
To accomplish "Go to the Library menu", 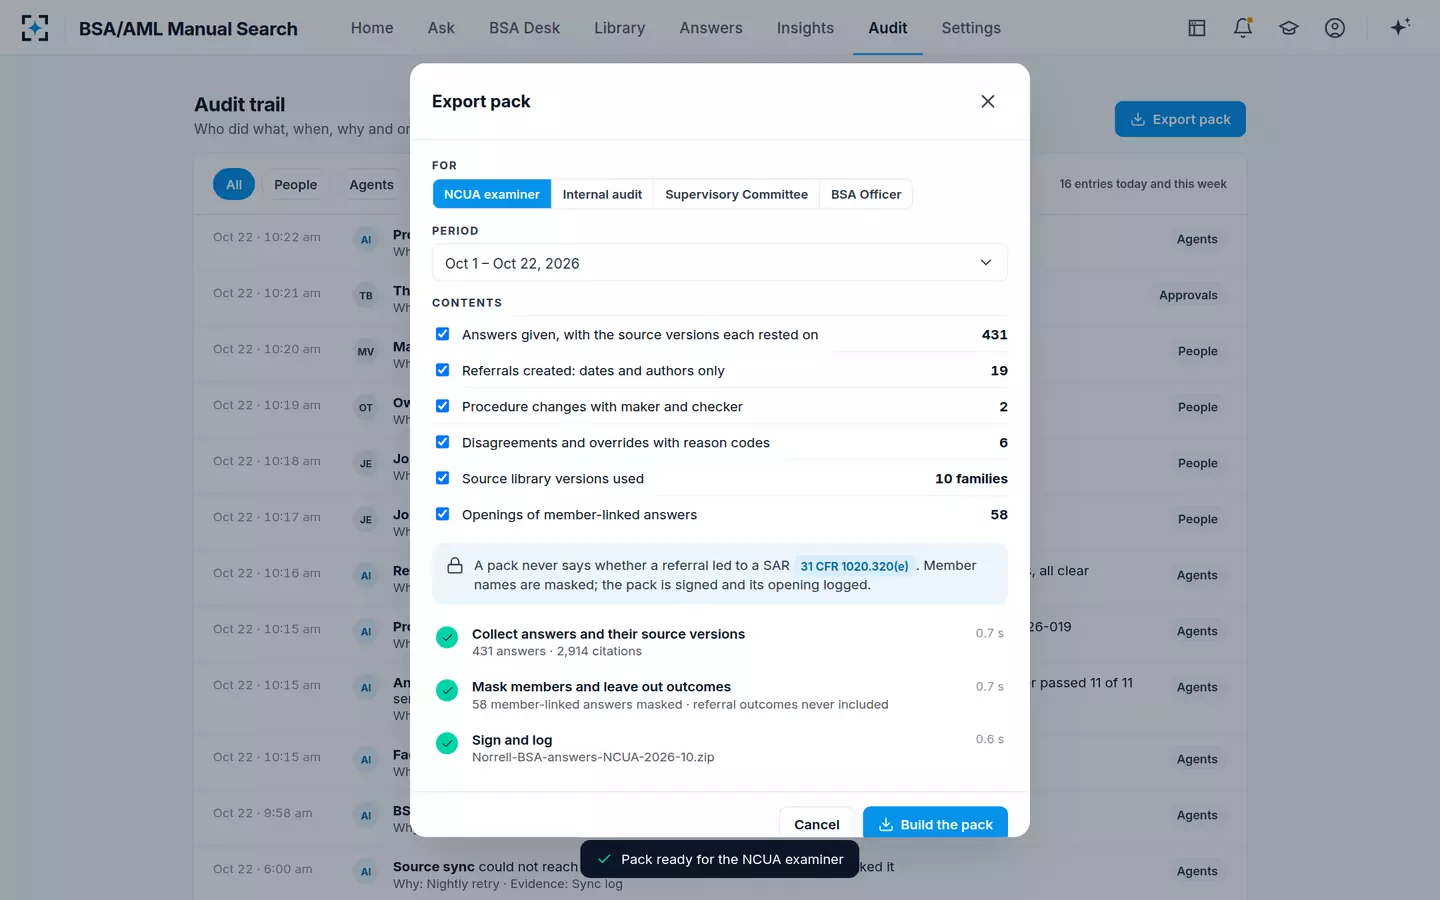I will tap(619, 28).
